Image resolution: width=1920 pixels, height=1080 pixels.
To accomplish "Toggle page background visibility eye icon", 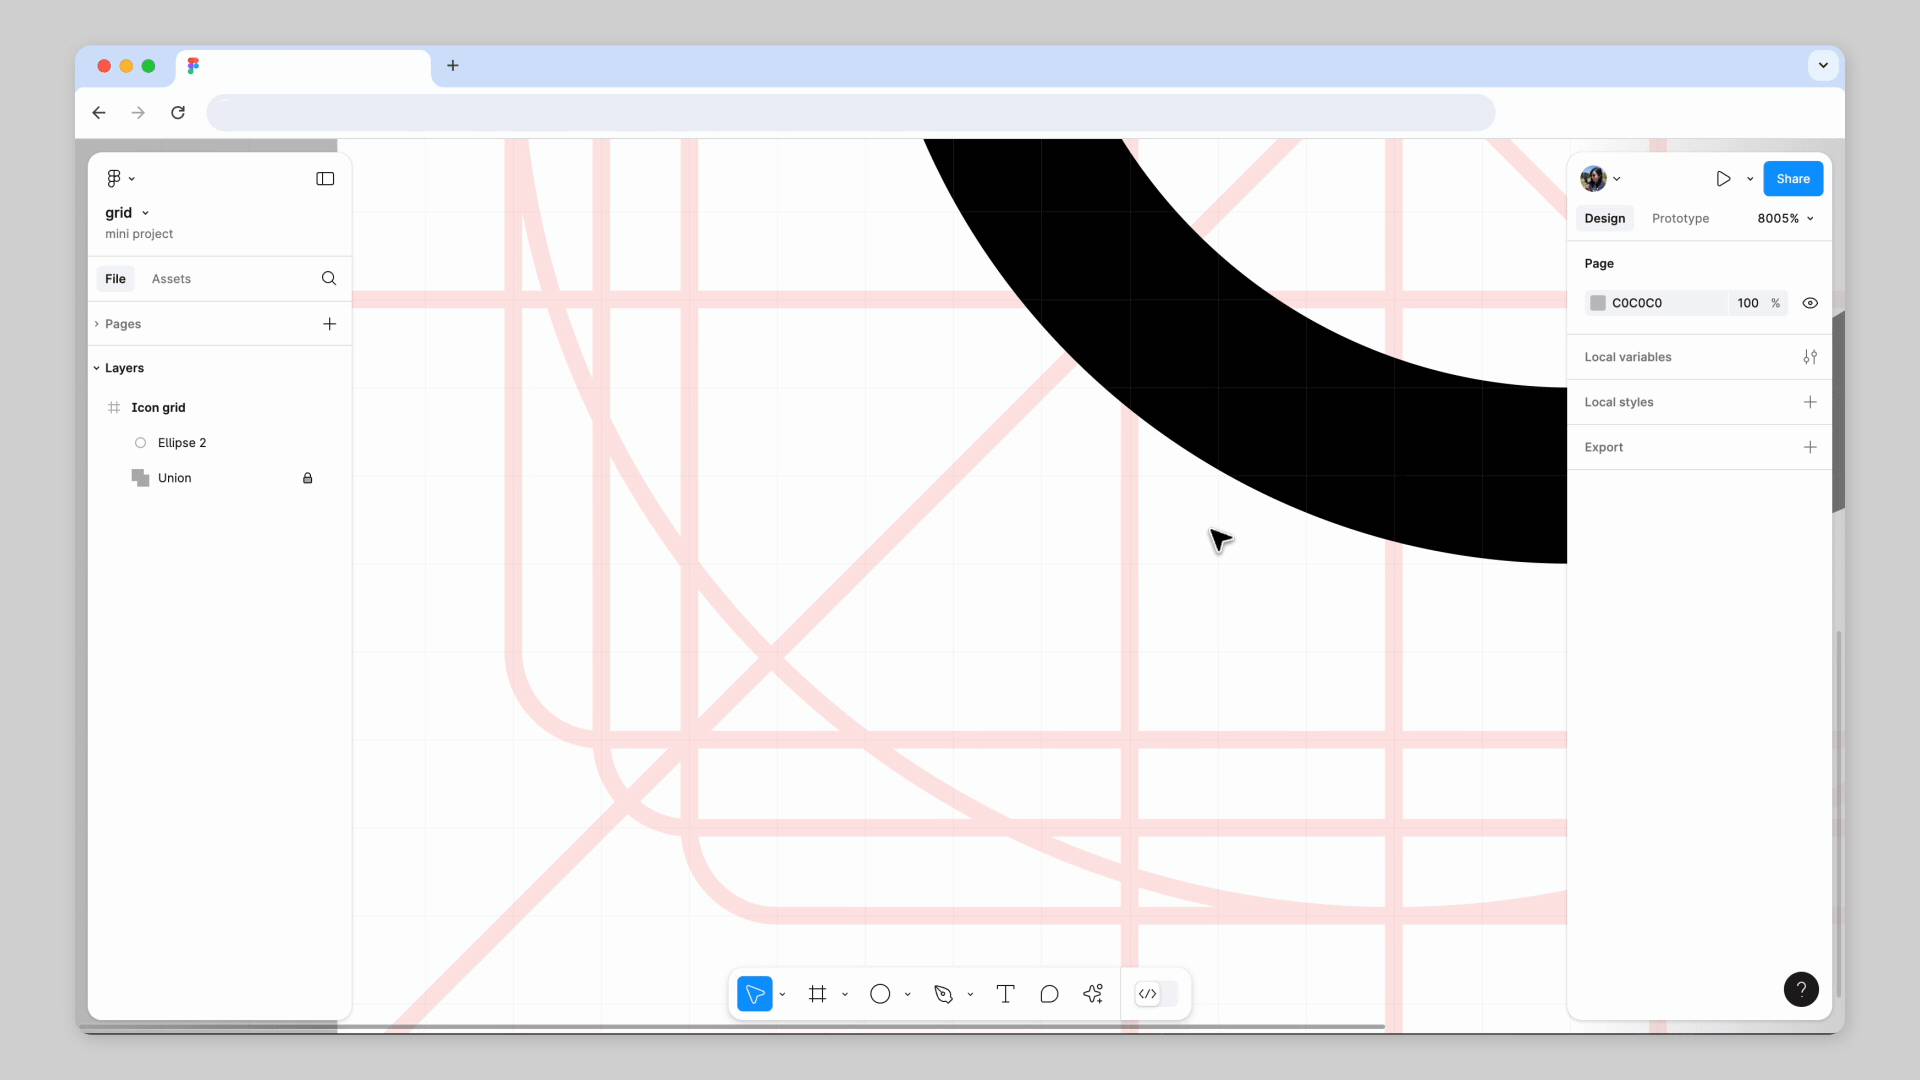I will coord(1810,303).
